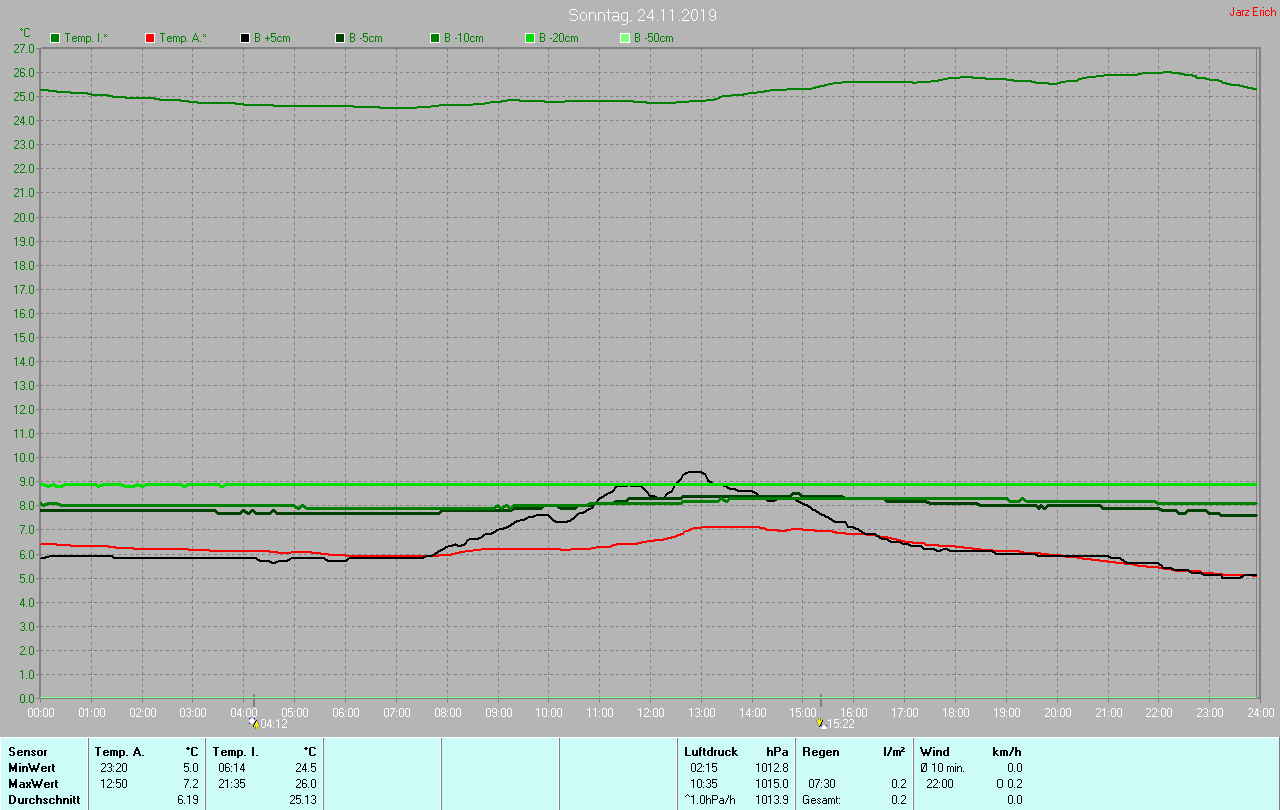The height and width of the screenshot is (810, 1280).
Task: Click the 'hPa' unit header
Action: [777, 751]
